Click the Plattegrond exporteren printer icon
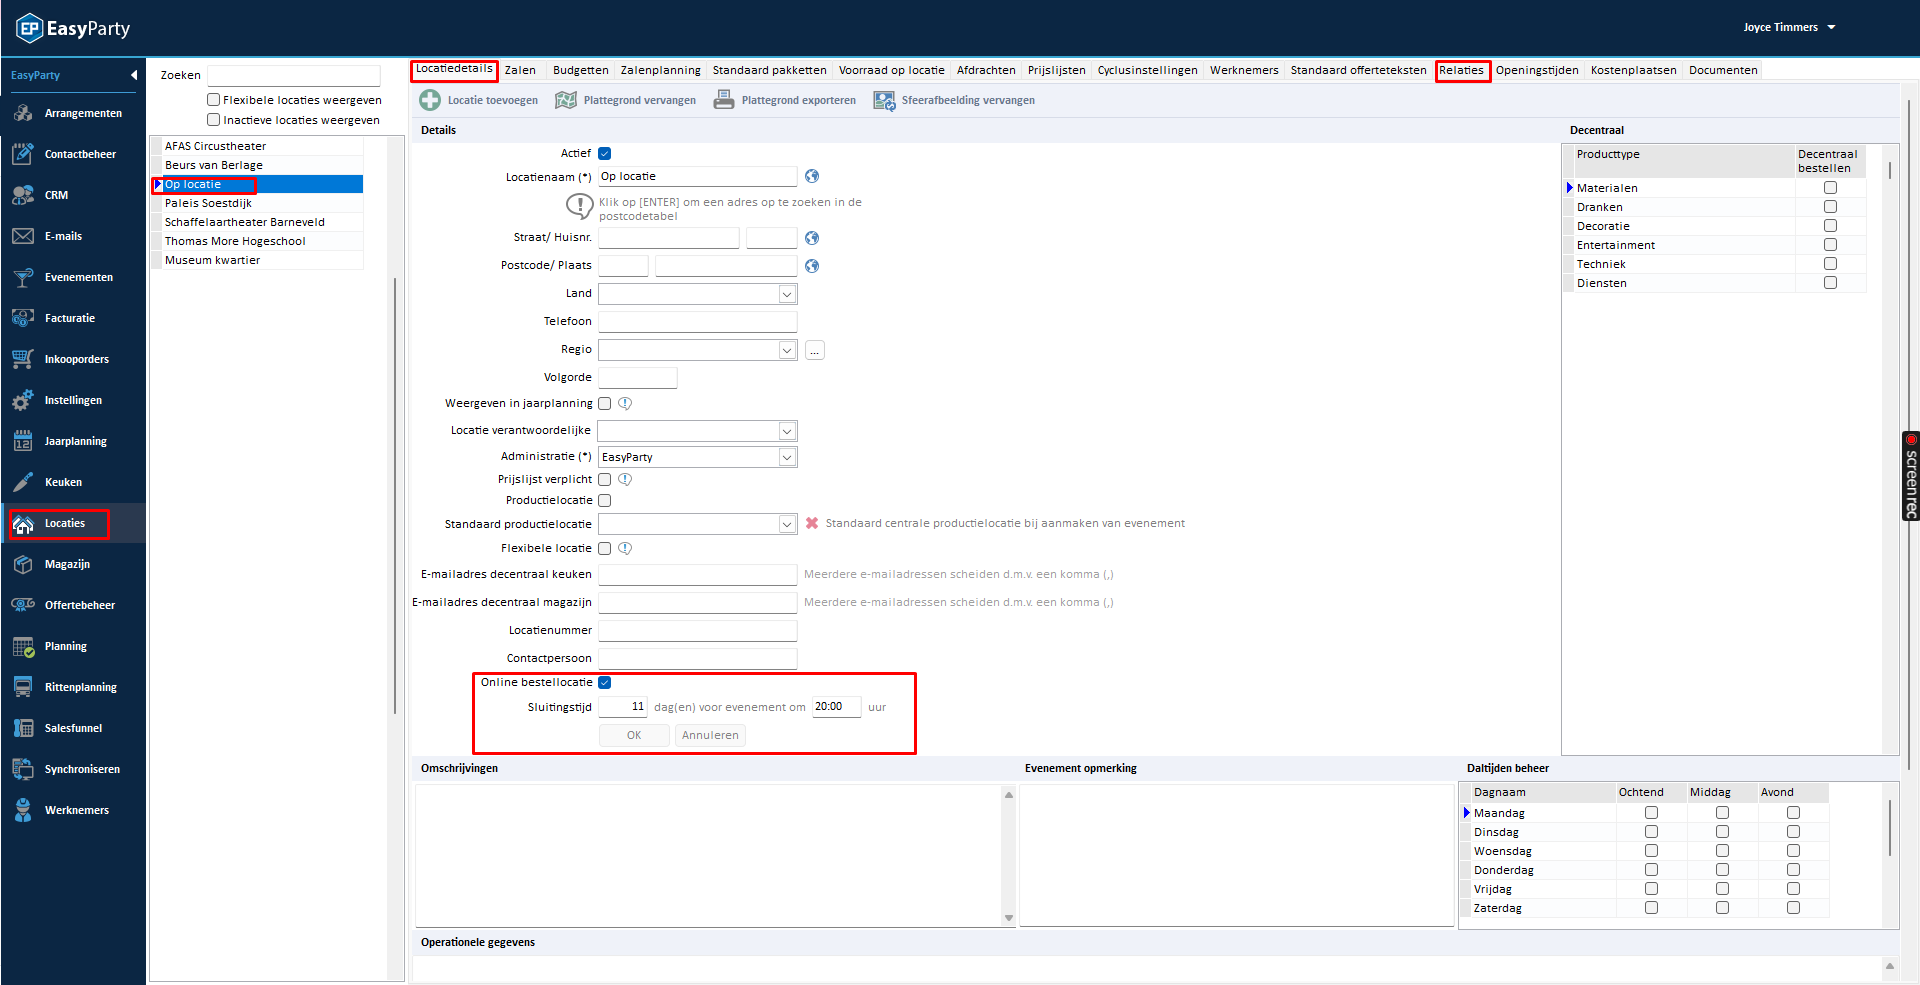Viewport: 1920px width, 985px height. 724,100
